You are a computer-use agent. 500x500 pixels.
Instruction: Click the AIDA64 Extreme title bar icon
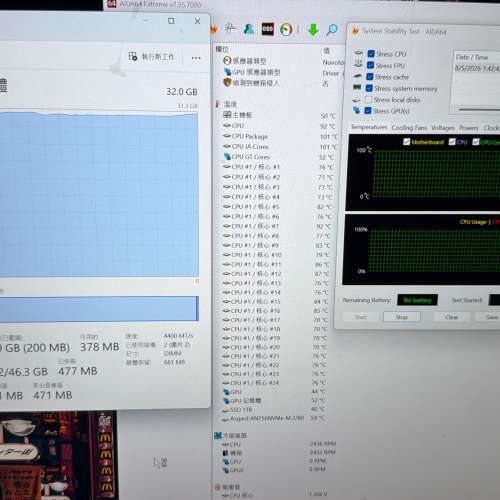pyautogui.click(x=112, y=4)
